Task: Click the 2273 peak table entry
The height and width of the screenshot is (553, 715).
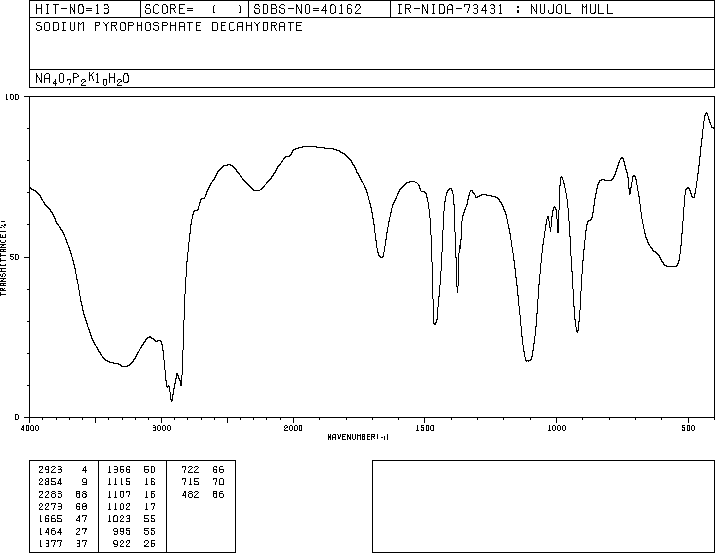Action: click(x=63, y=506)
